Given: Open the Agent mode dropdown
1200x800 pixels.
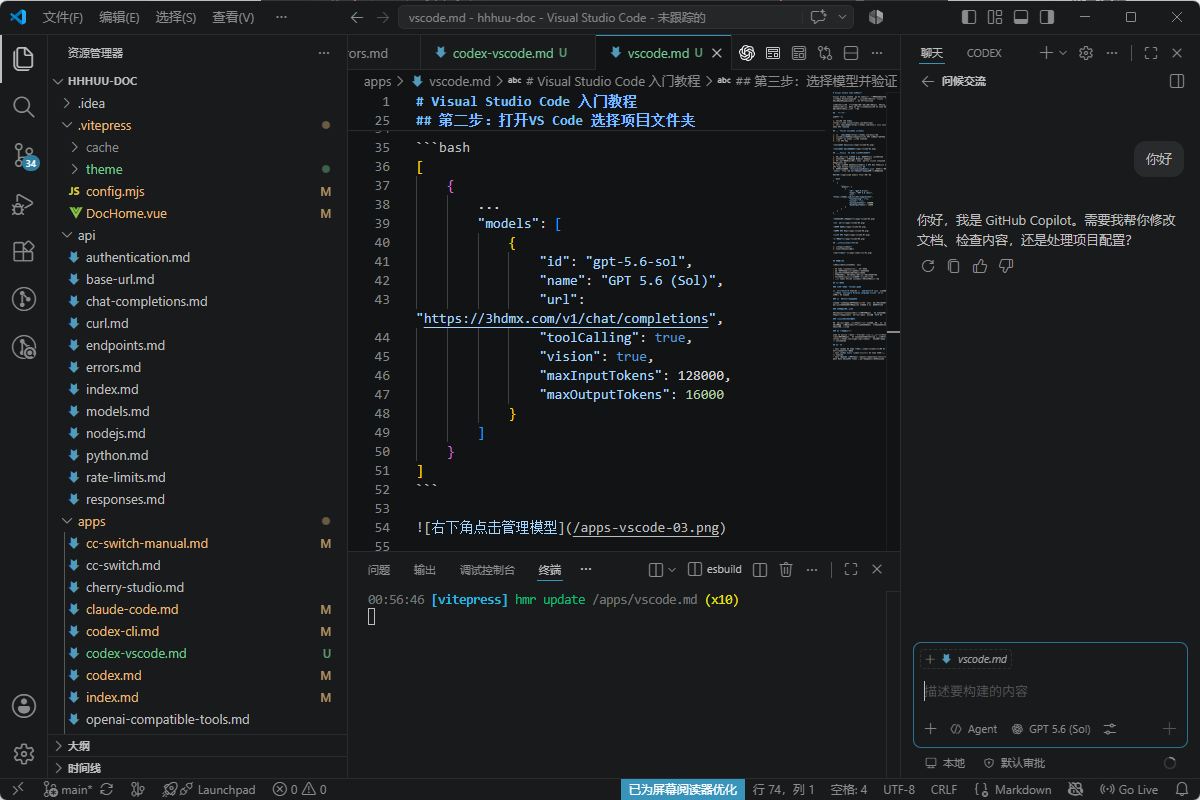Looking at the screenshot, I should 973,729.
